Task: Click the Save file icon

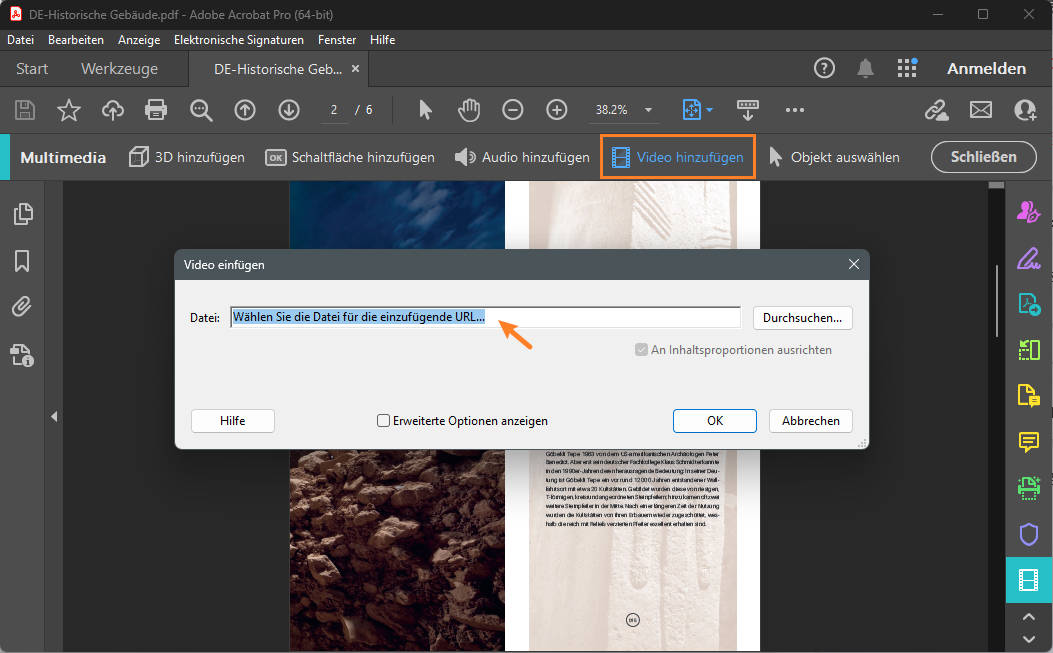Action: [x=25, y=110]
